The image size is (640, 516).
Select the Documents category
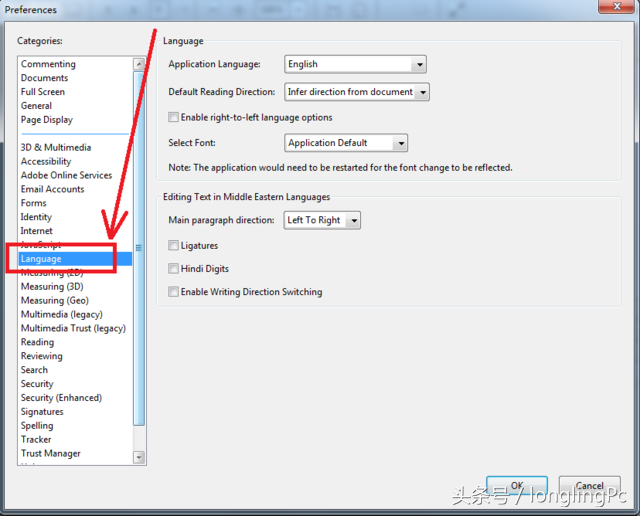tap(44, 78)
